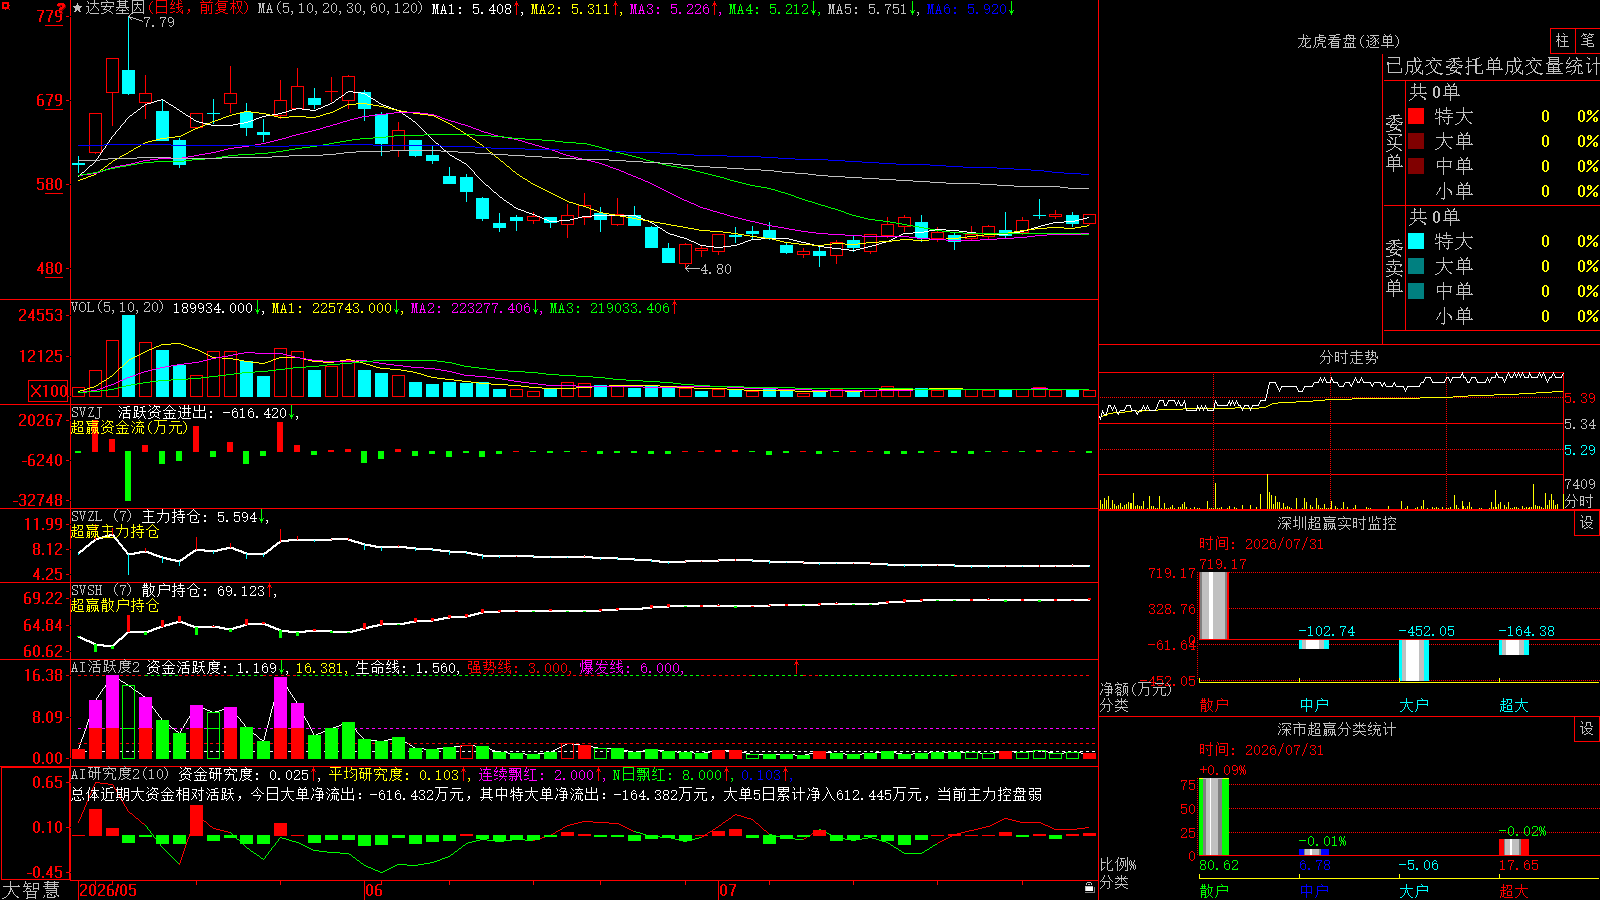Select 中户 in 深市超赢分类统计 chart
This screenshot has height=900, width=1600.
point(1314,891)
